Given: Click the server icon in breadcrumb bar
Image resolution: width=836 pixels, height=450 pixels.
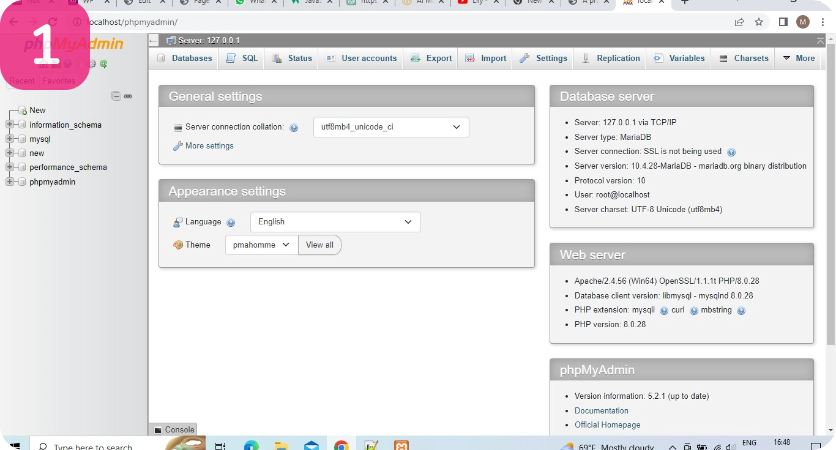Looking at the screenshot, I should [x=171, y=41].
